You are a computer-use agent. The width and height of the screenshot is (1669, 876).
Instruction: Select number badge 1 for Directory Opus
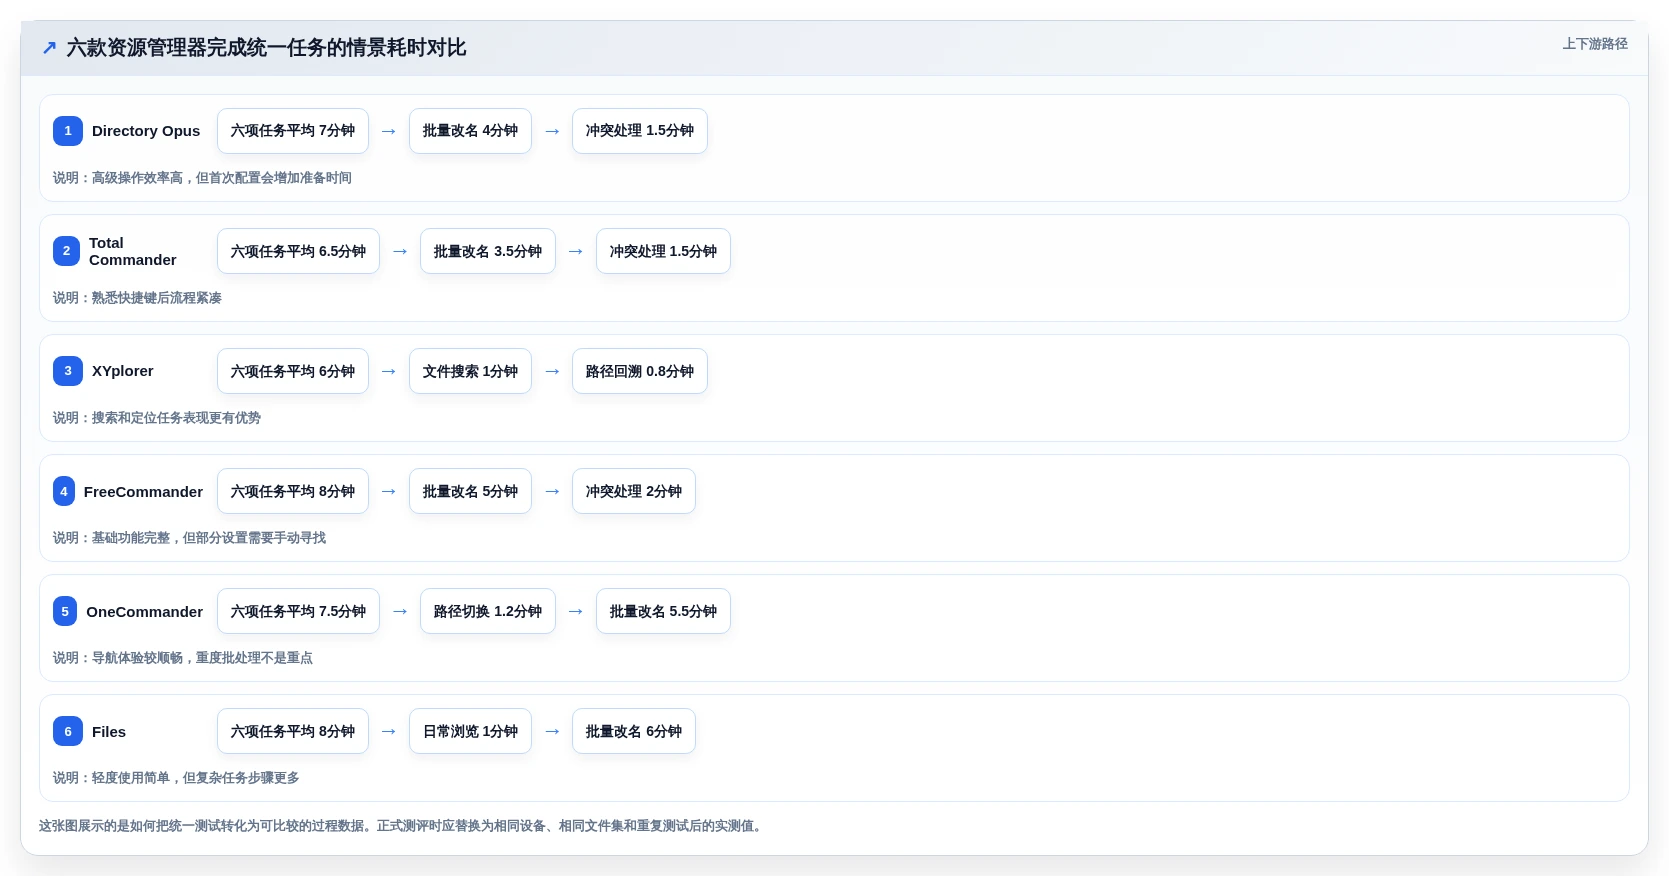pyautogui.click(x=68, y=131)
